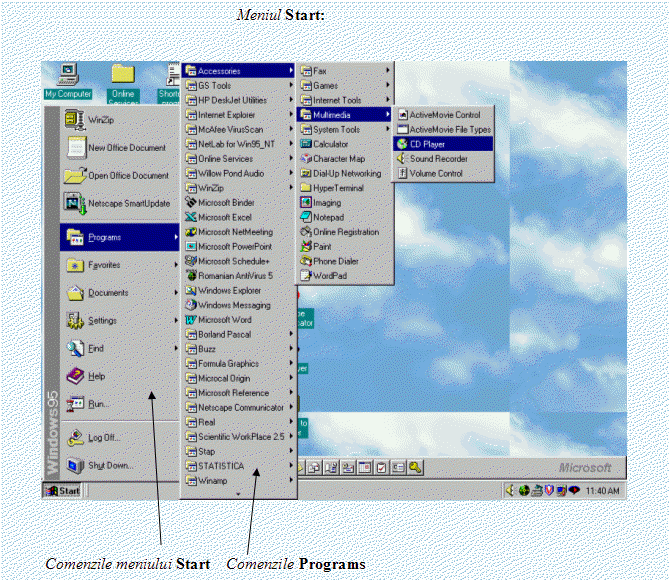The height and width of the screenshot is (580, 669).
Task: Open Dial-Up Networking
Action: 345,173
